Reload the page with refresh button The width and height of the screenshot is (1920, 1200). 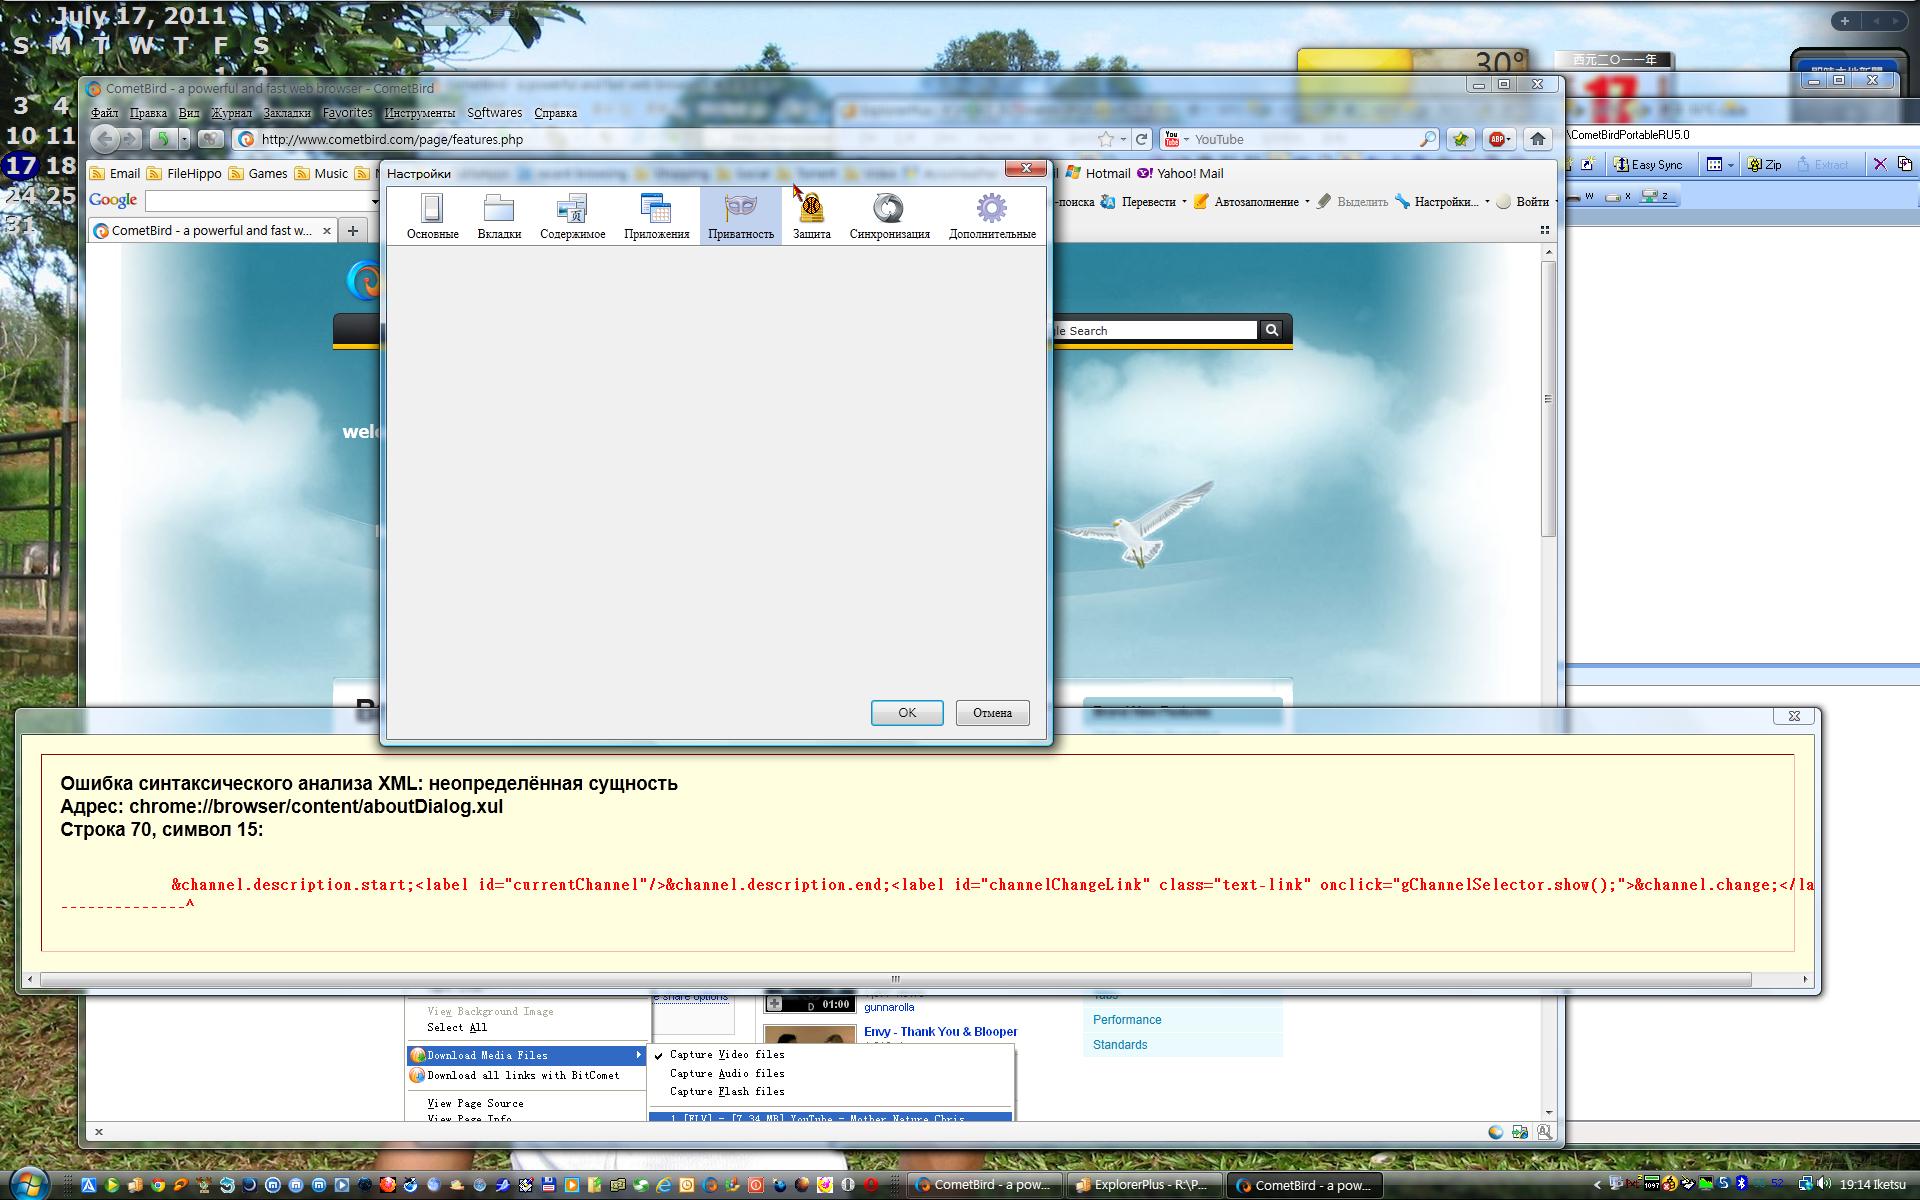coord(1142,139)
